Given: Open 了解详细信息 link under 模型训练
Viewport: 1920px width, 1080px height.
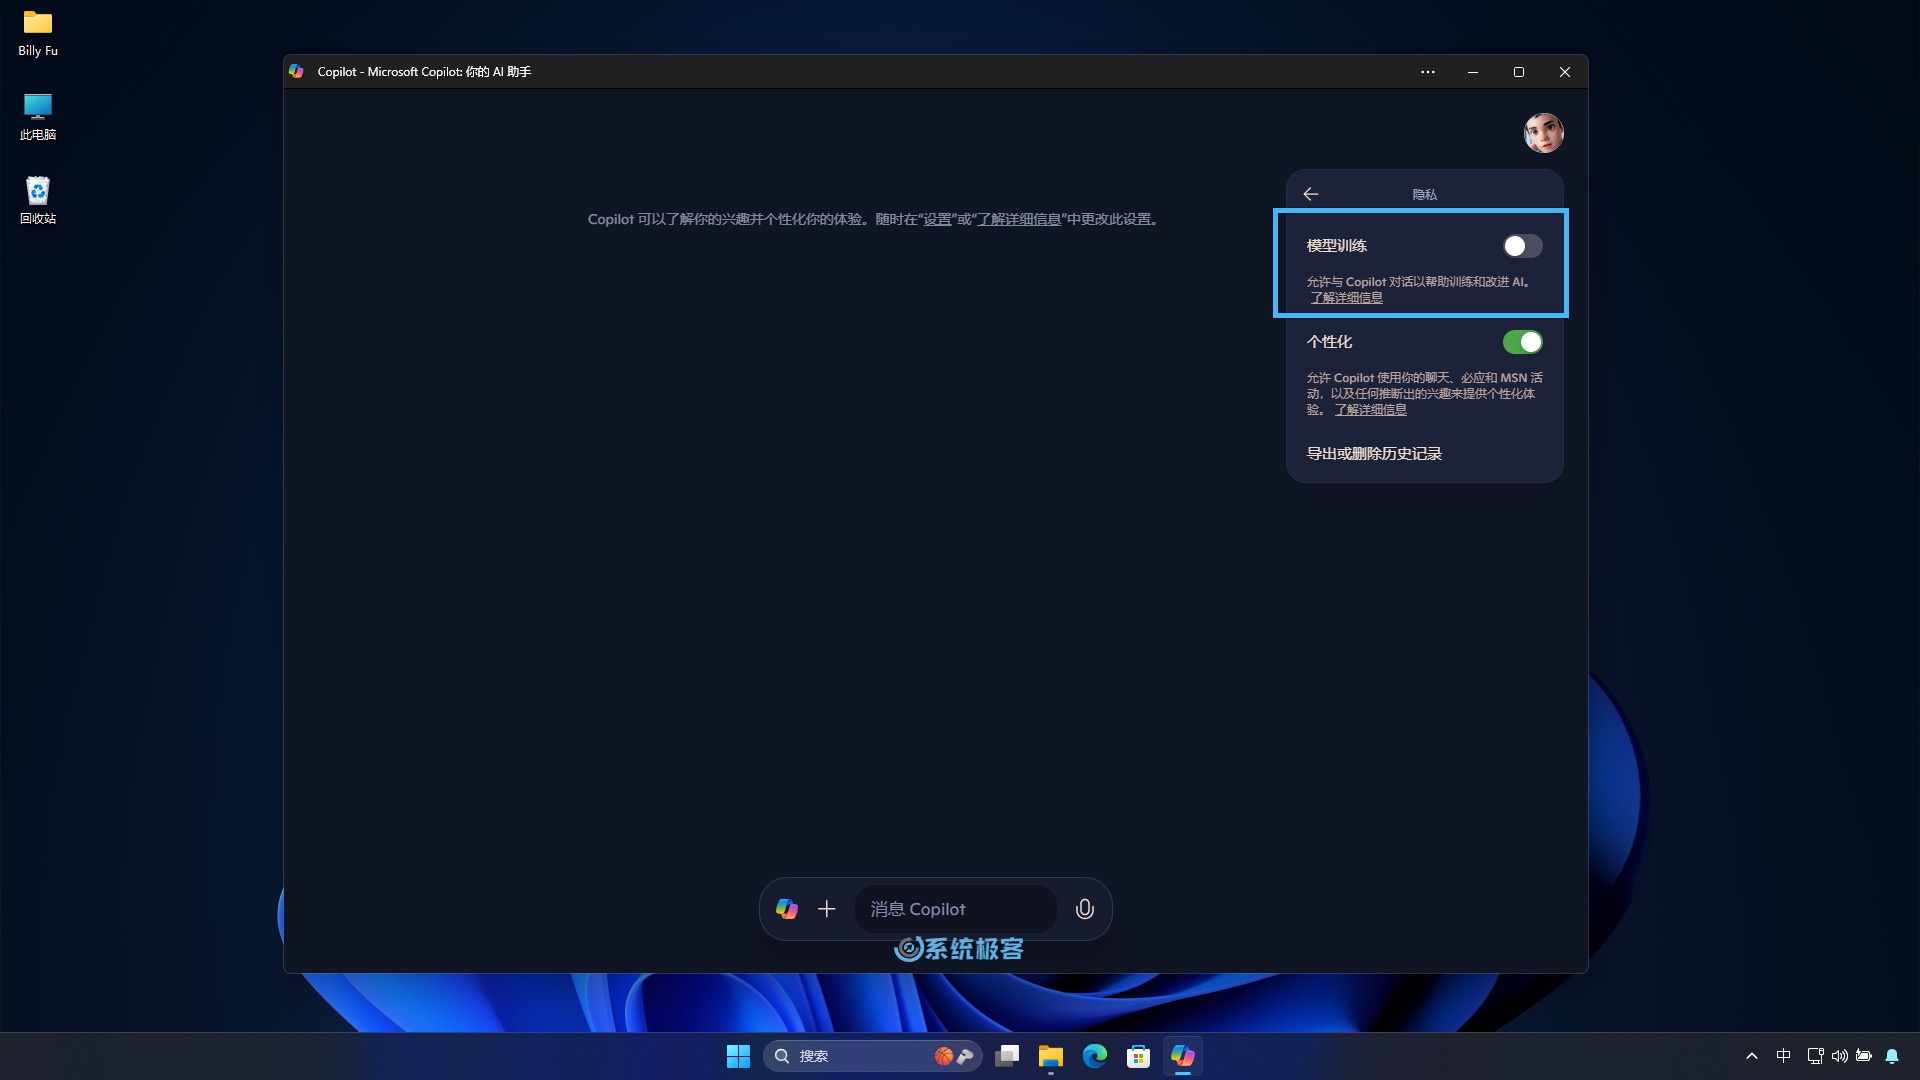Looking at the screenshot, I should click(1347, 298).
